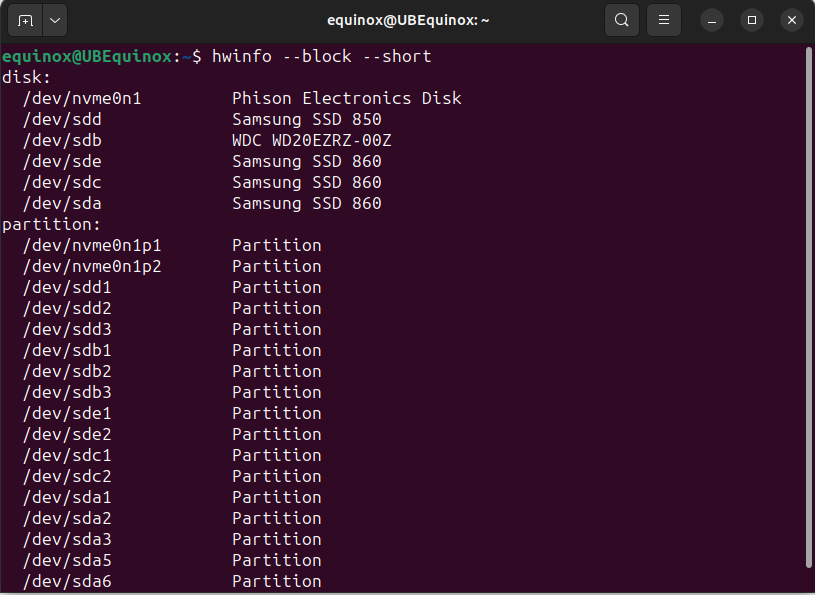Click the terminal vertical scrollbar
Screen dimensions: 815x595
[809, 307]
